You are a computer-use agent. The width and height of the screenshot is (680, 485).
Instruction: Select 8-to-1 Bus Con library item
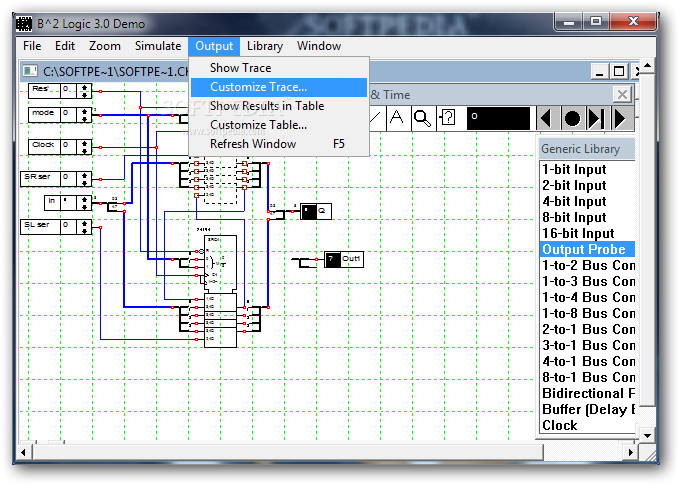(x=588, y=377)
